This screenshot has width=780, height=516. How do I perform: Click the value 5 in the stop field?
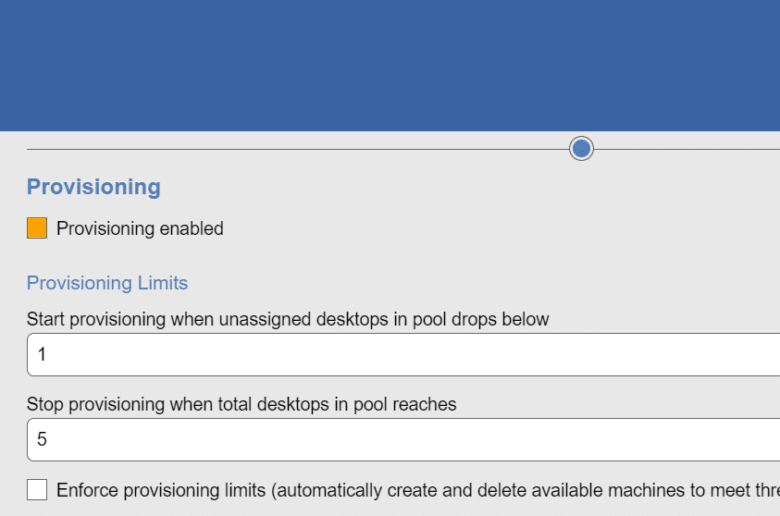pos(42,439)
